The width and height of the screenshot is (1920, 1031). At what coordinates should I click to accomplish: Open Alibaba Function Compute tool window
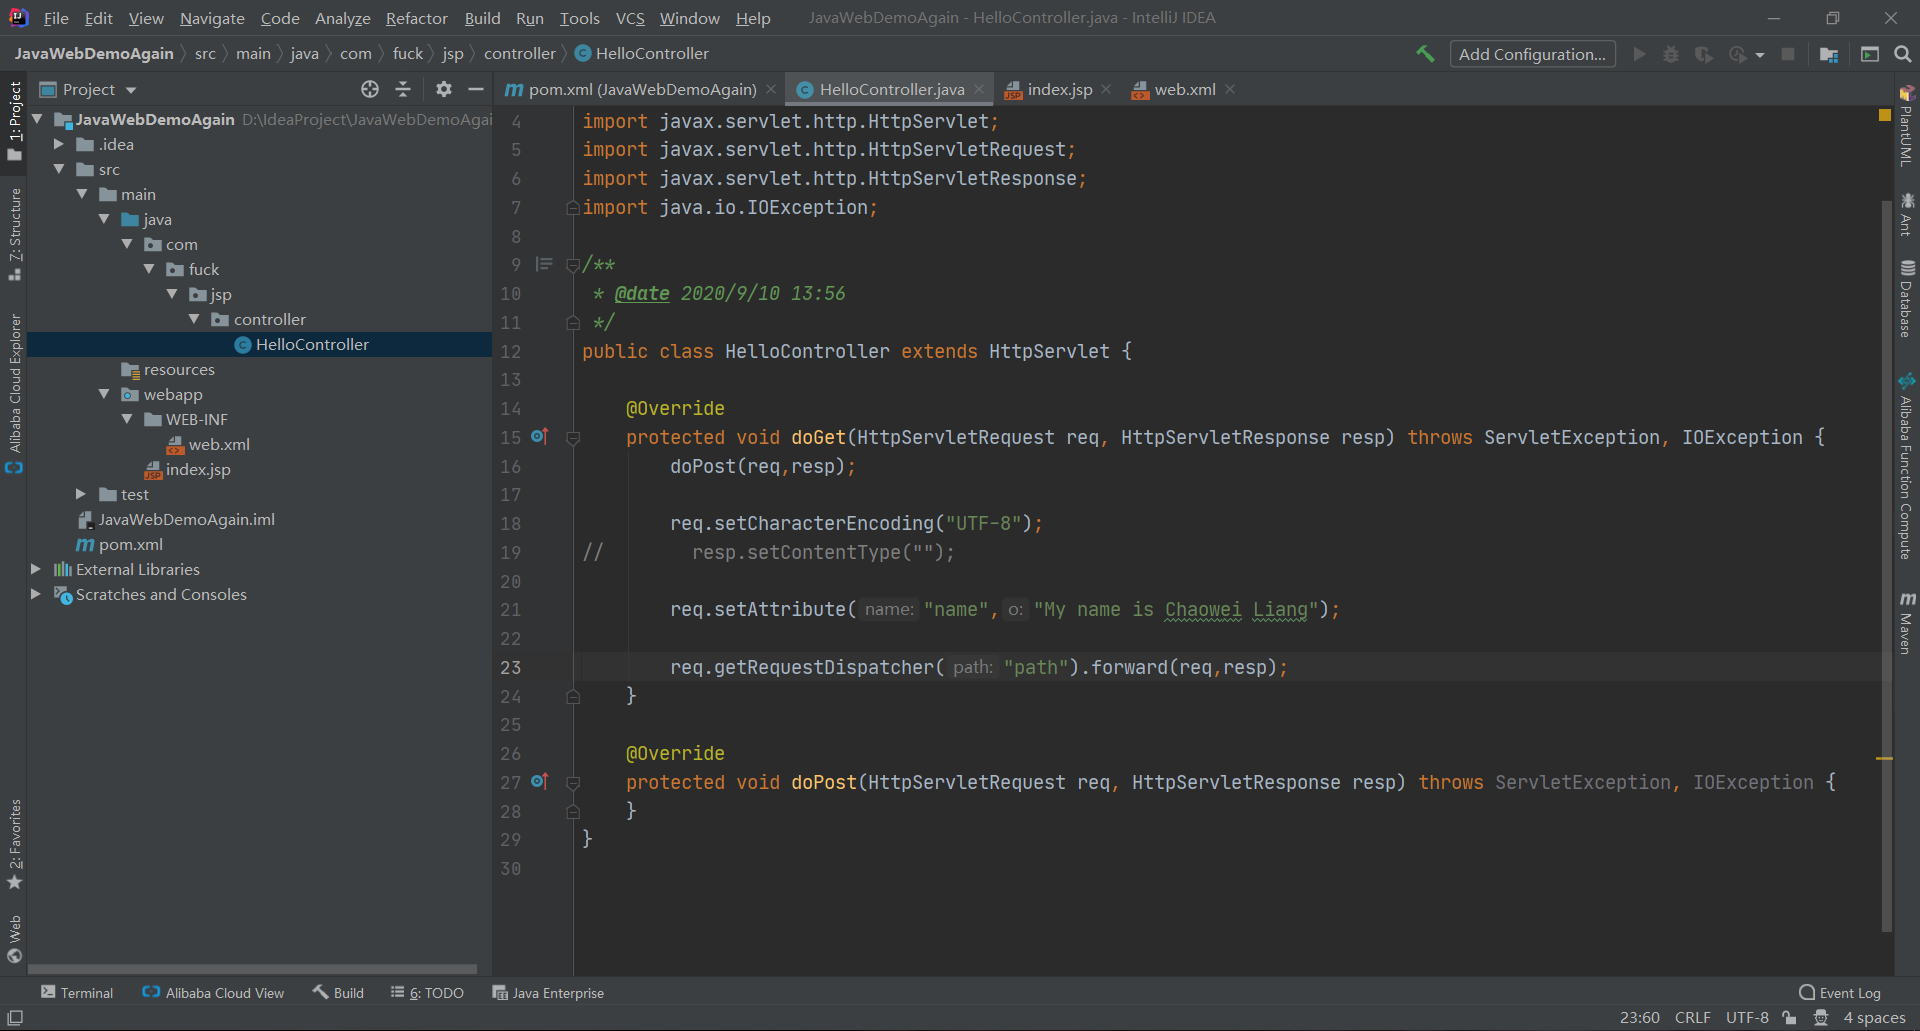pos(1907,467)
